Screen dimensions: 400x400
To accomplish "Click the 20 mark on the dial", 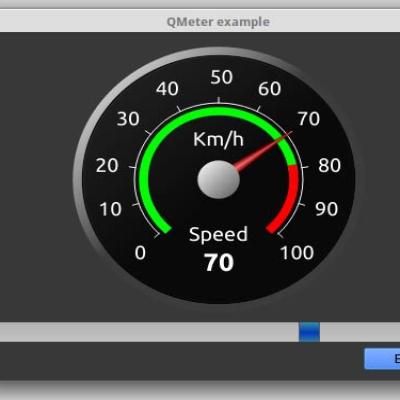I will pyautogui.click(x=107, y=166).
